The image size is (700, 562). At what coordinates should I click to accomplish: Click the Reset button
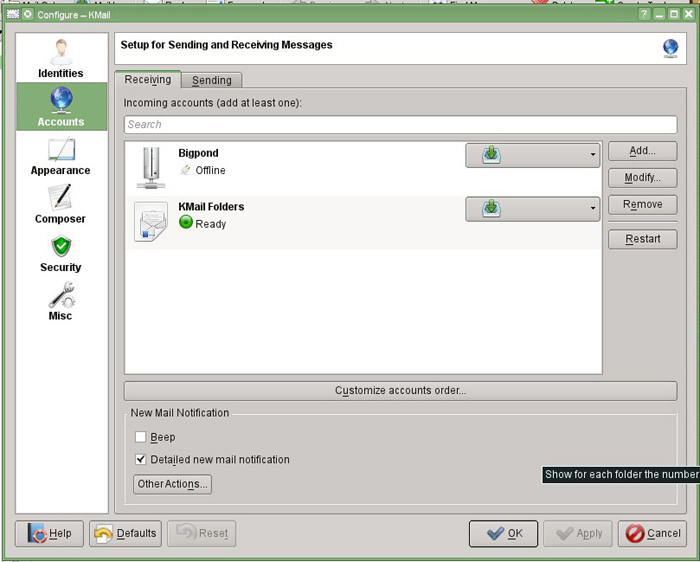pos(201,533)
